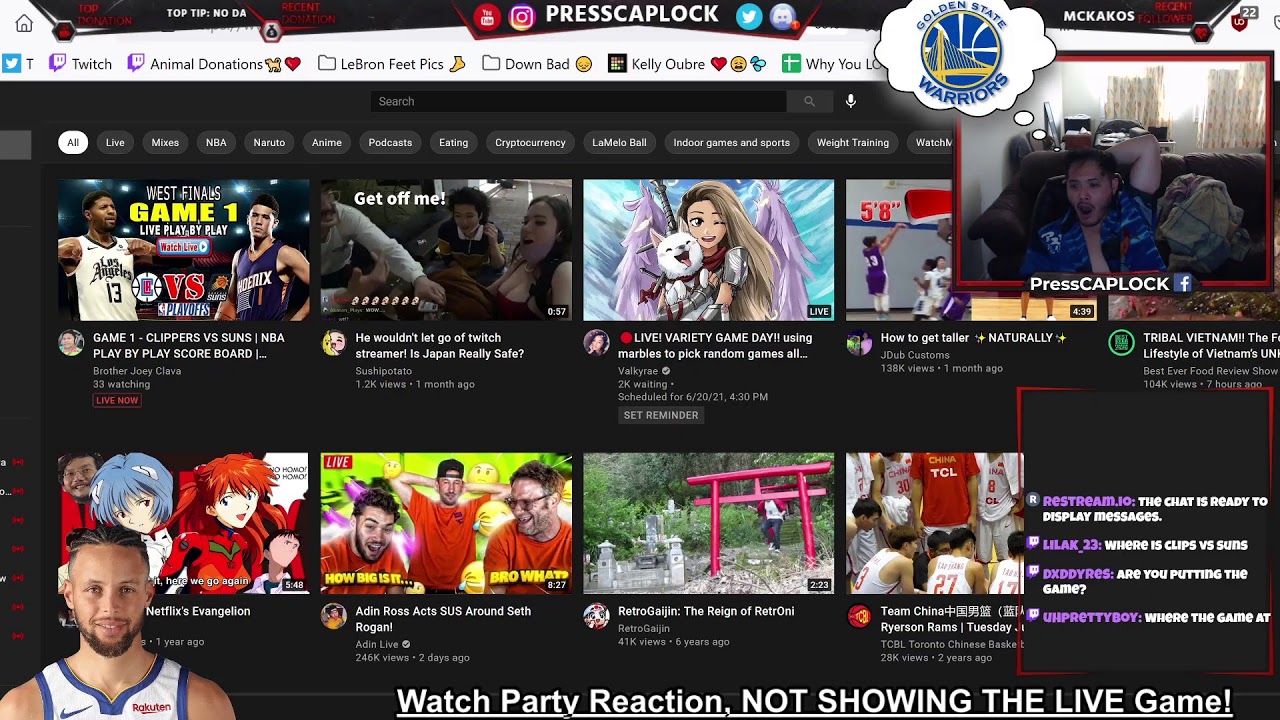Click the Twitter icon in overlay banner
Screen dimensions: 1280x720
coord(749,16)
